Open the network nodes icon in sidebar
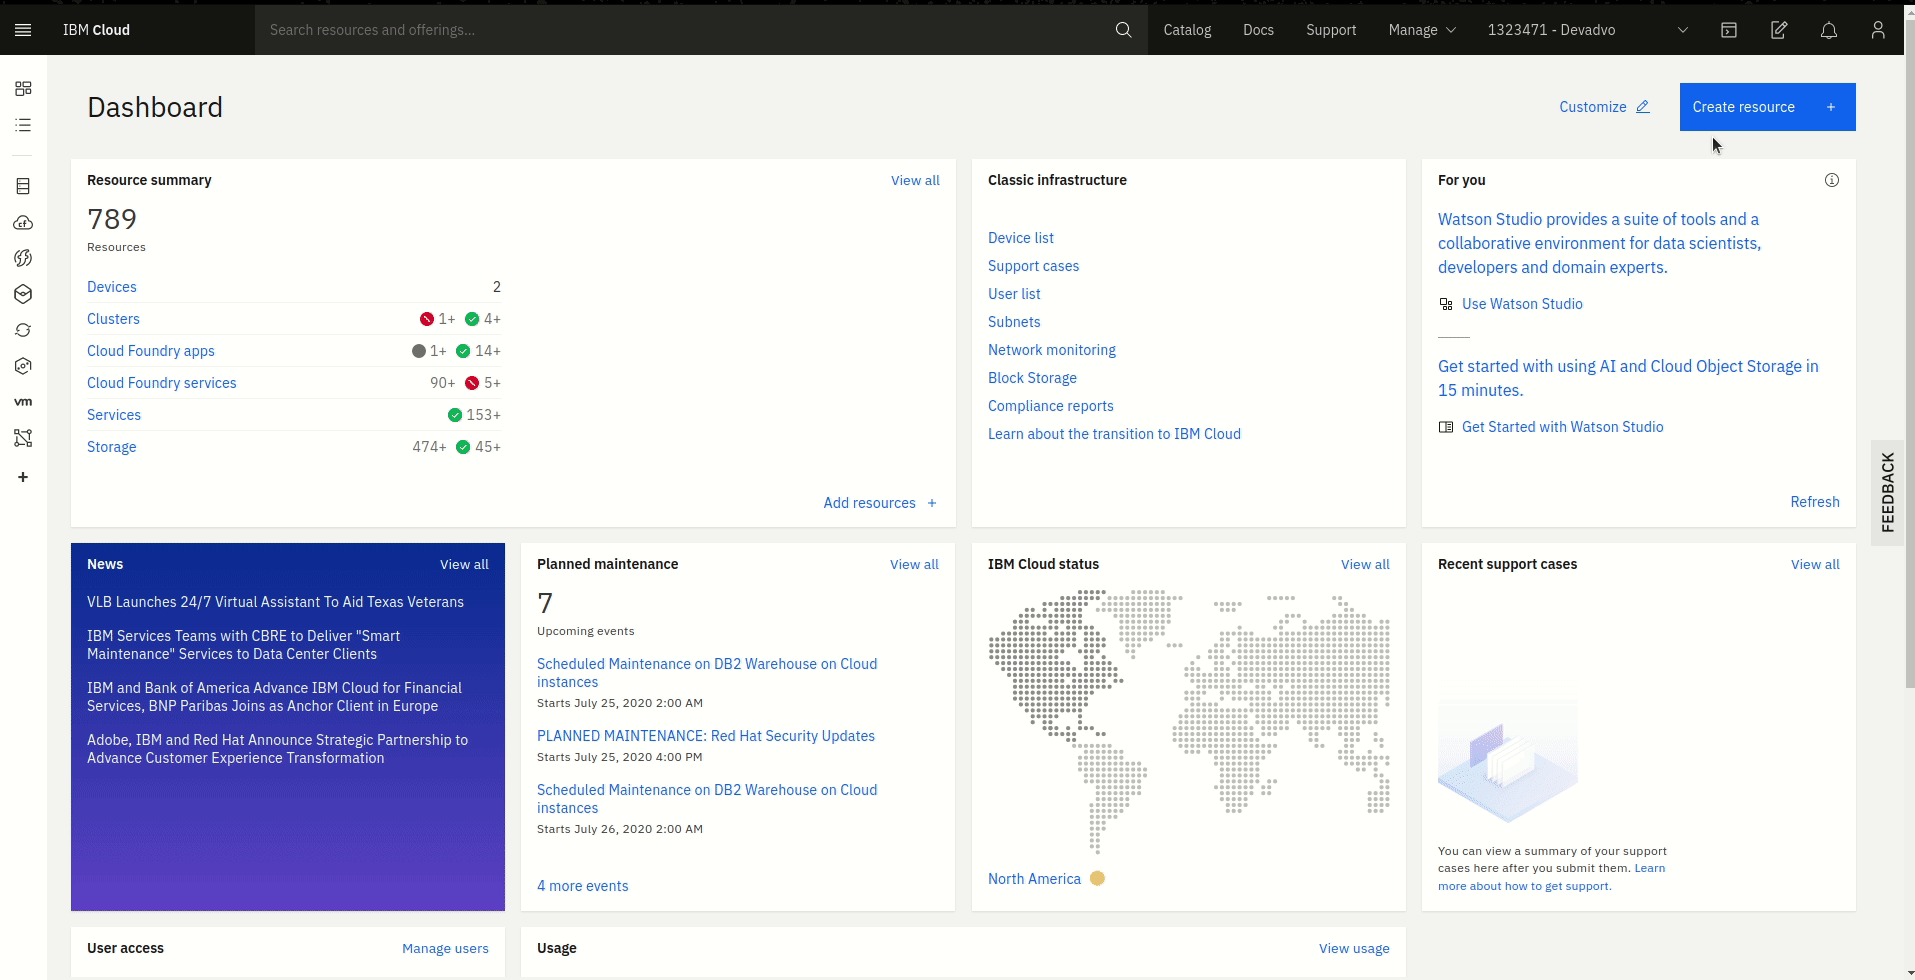Image resolution: width=1915 pixels, height=980 pixels. (23, 438)
